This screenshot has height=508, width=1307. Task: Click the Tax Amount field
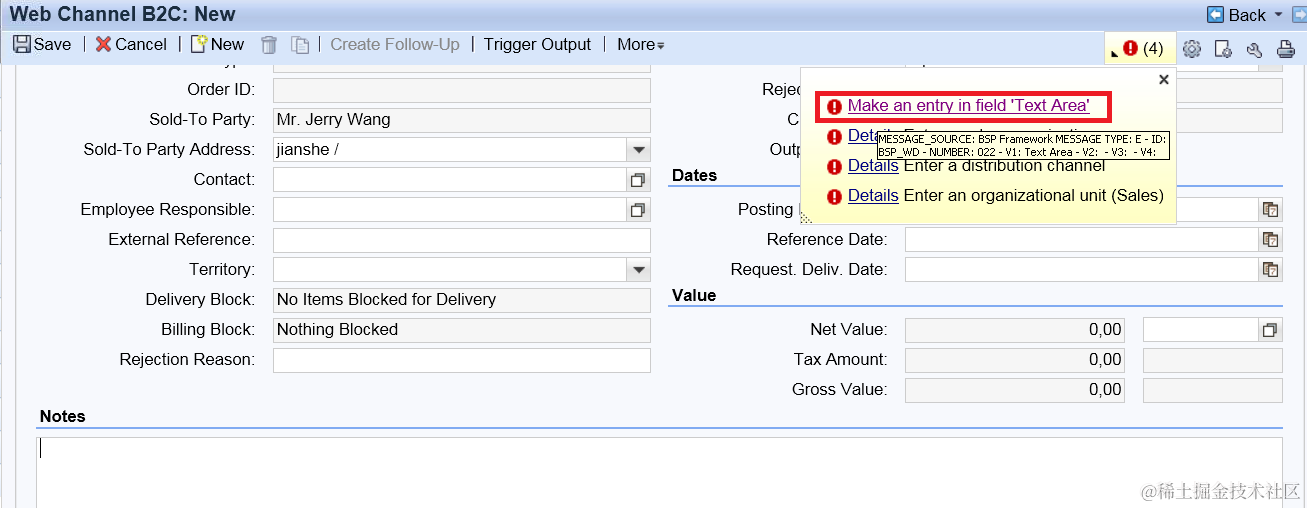click(x=1015, y=360)
